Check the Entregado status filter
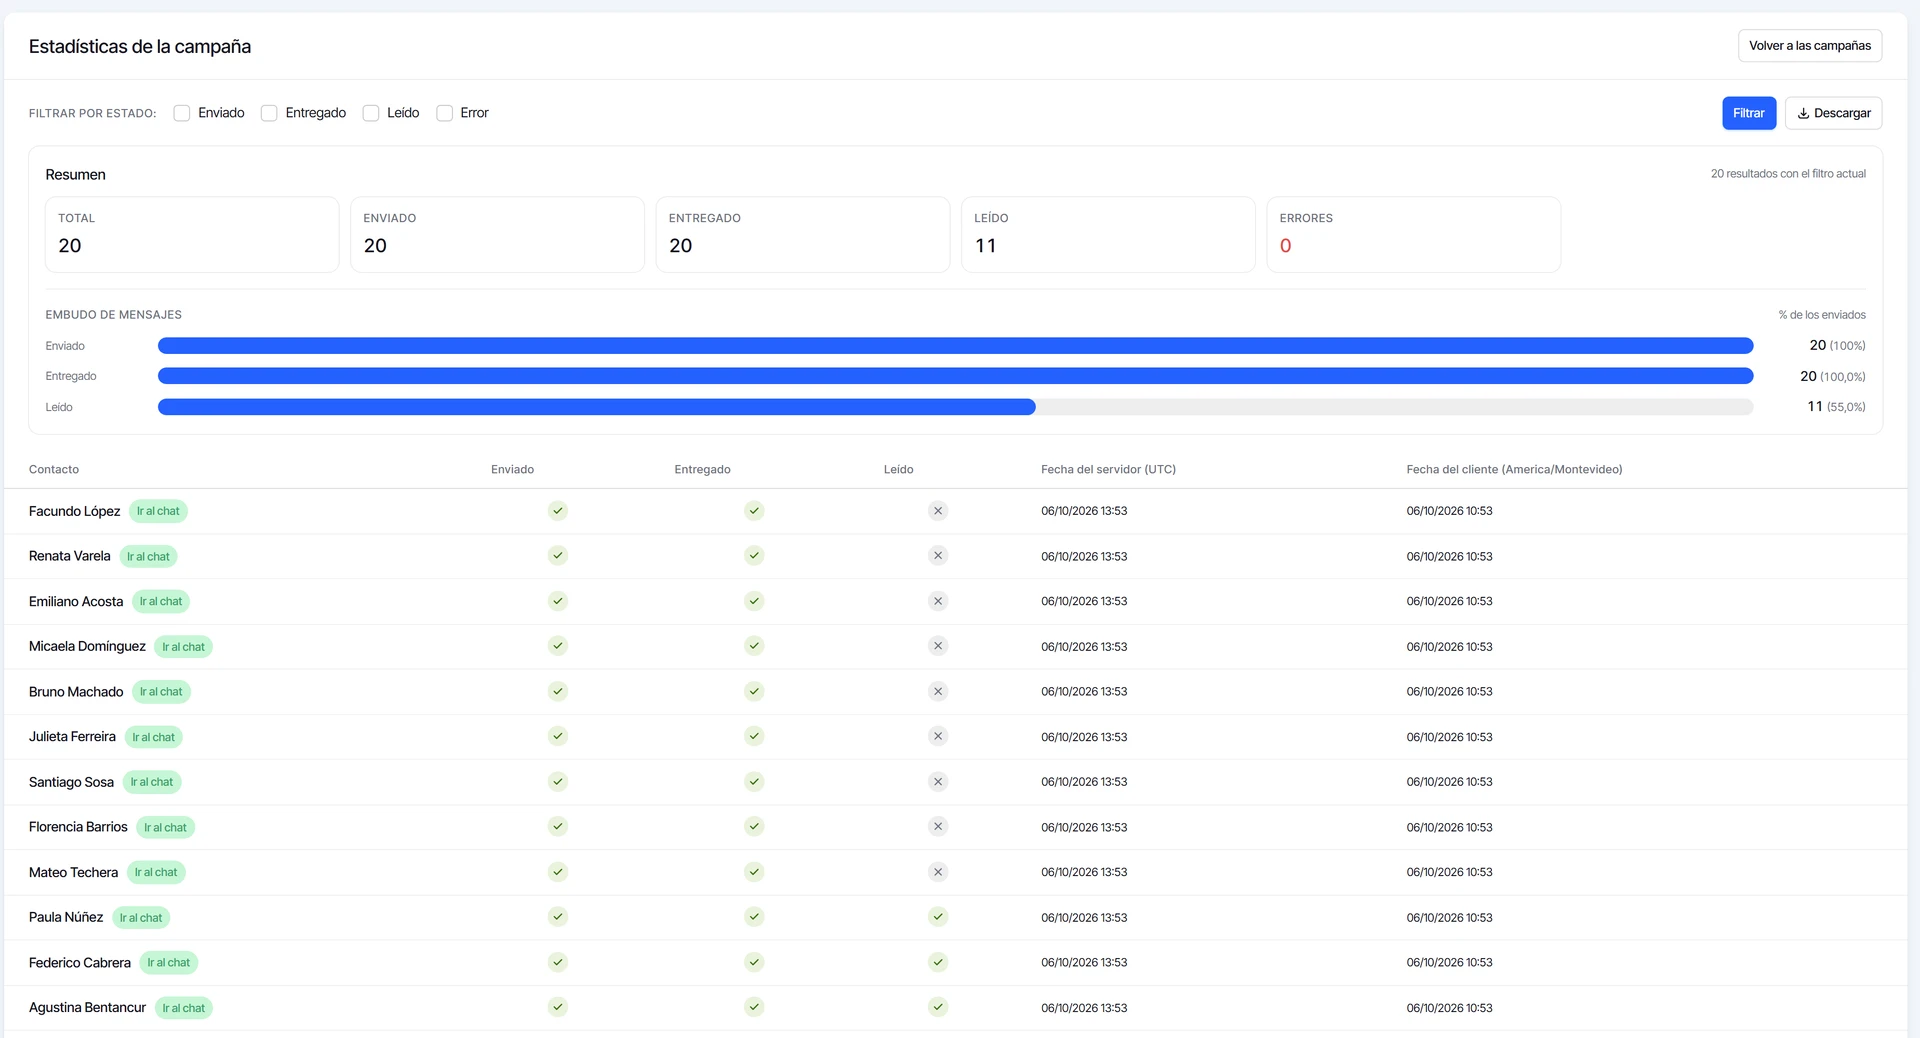This screenshot has width=1920, height=1038. click(269, 113)
